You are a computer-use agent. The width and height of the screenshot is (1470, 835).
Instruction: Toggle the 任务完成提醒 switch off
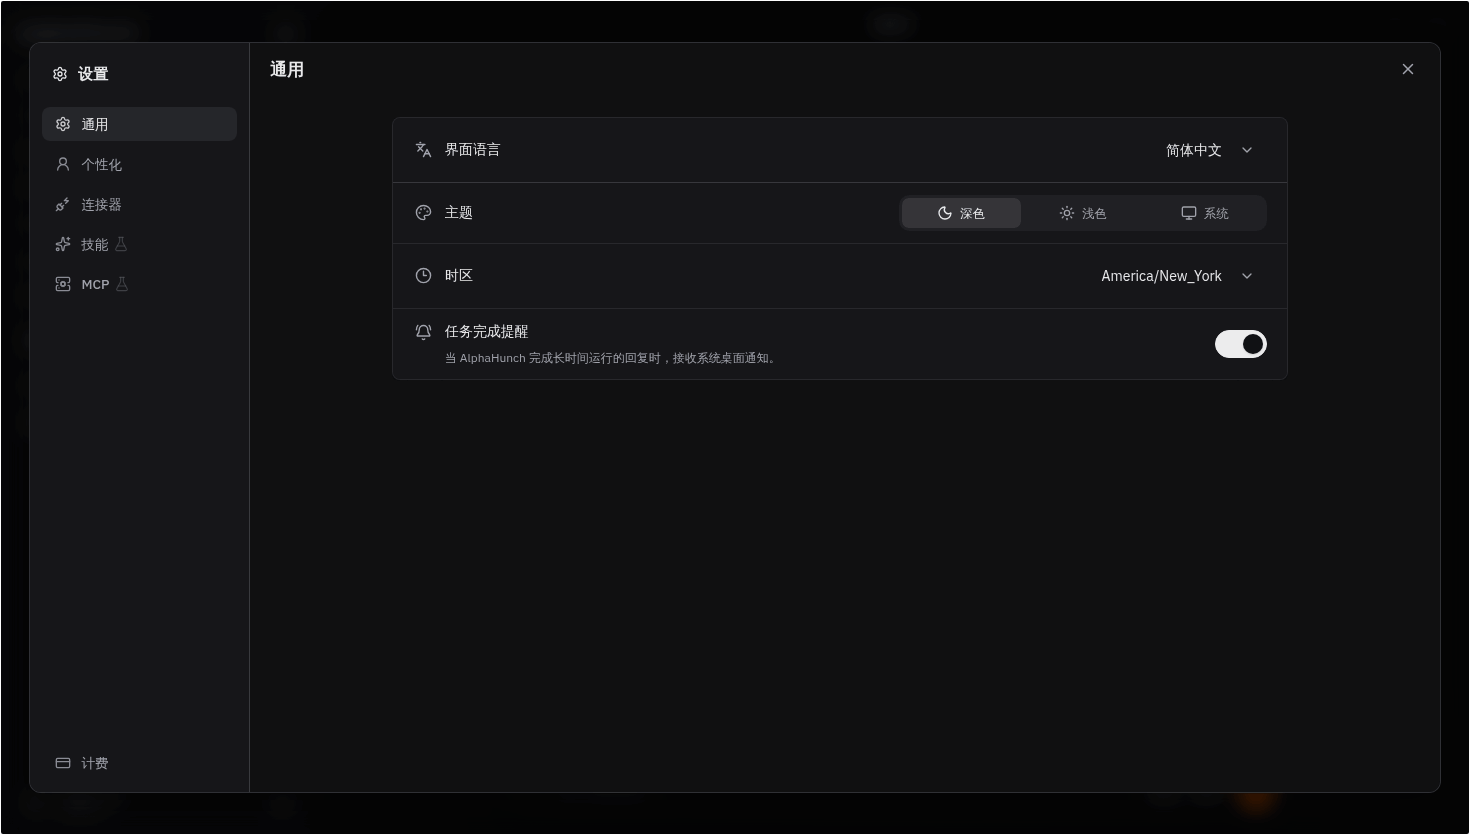click(x=1241, y=344)
